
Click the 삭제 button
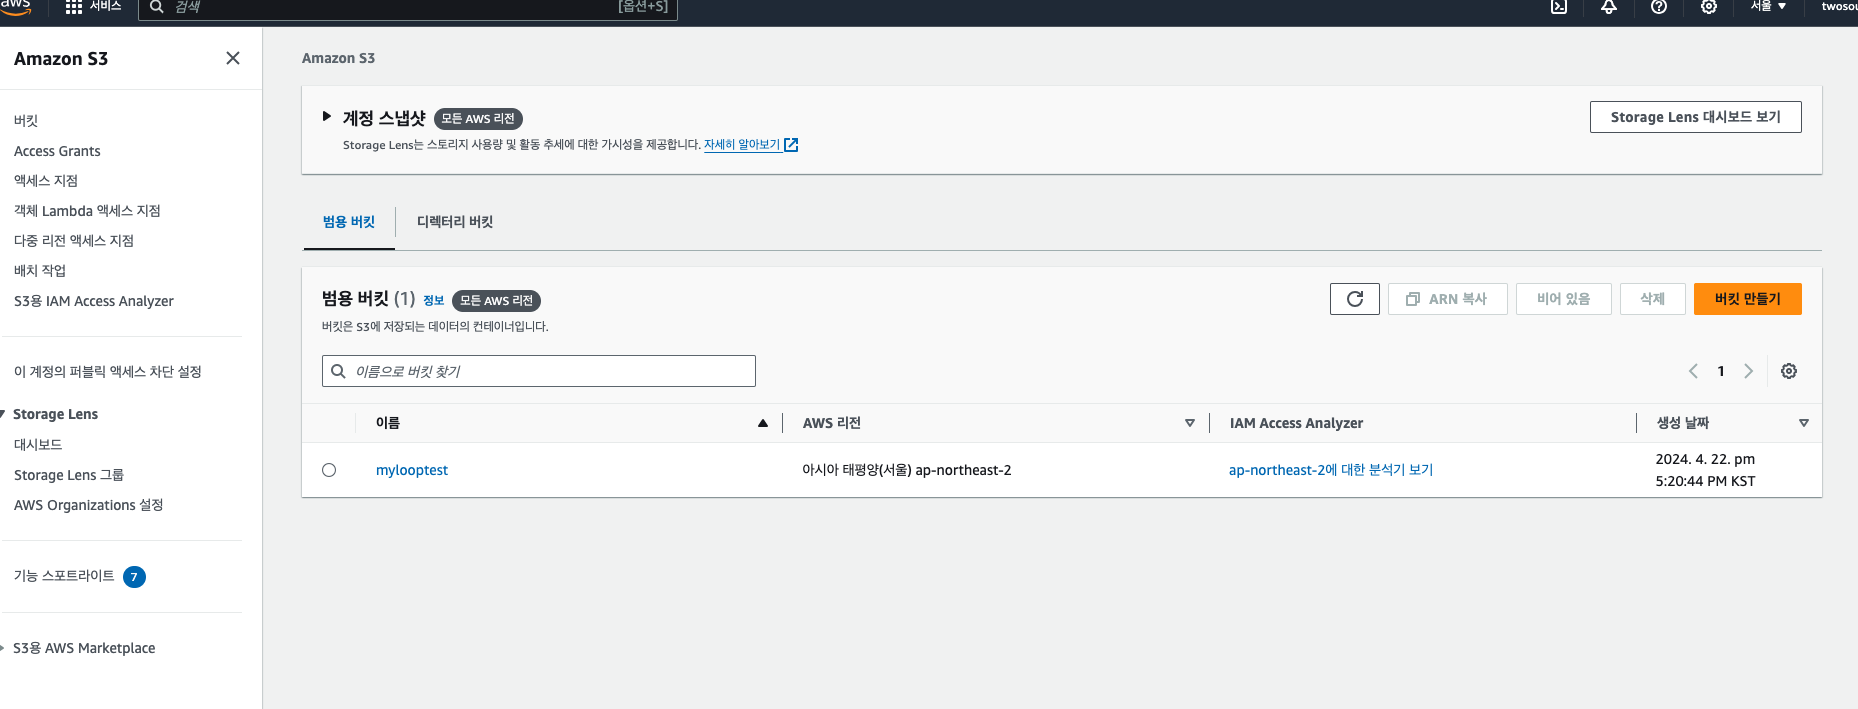click(1653, 299)
